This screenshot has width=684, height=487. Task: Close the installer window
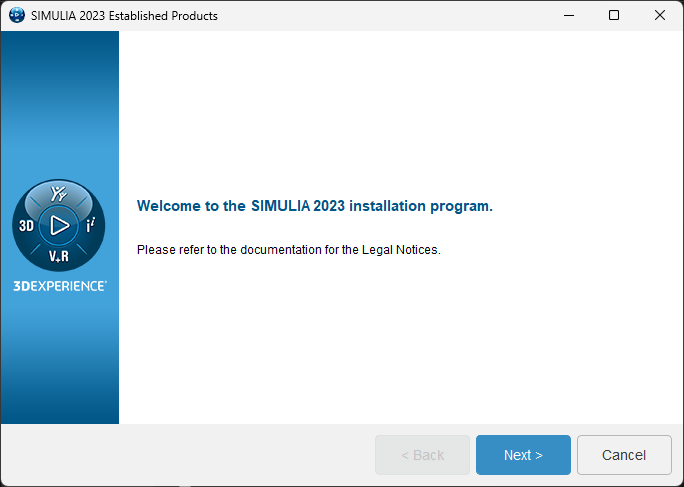pyautogui.click(x=660, y=16)
